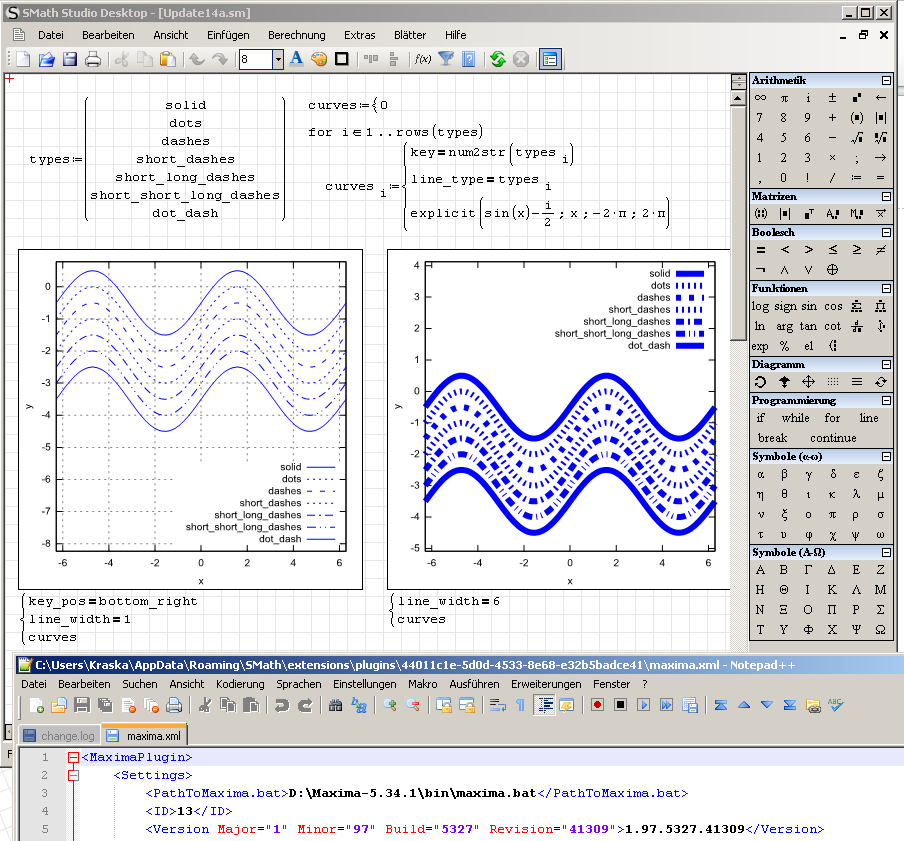Open the Berechnung menu
904x841 pixels.
tap(296, 35)
